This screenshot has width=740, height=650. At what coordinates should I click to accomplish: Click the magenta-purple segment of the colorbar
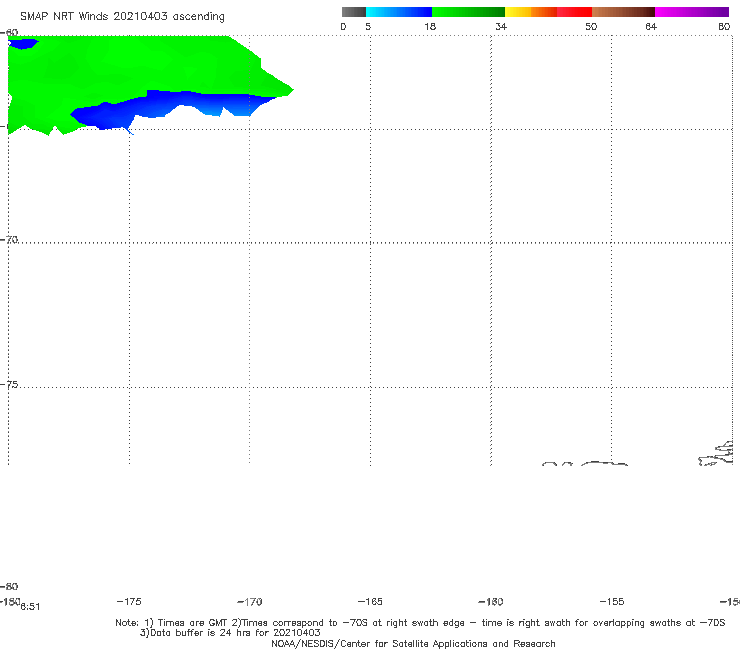[x=692, y=12]
